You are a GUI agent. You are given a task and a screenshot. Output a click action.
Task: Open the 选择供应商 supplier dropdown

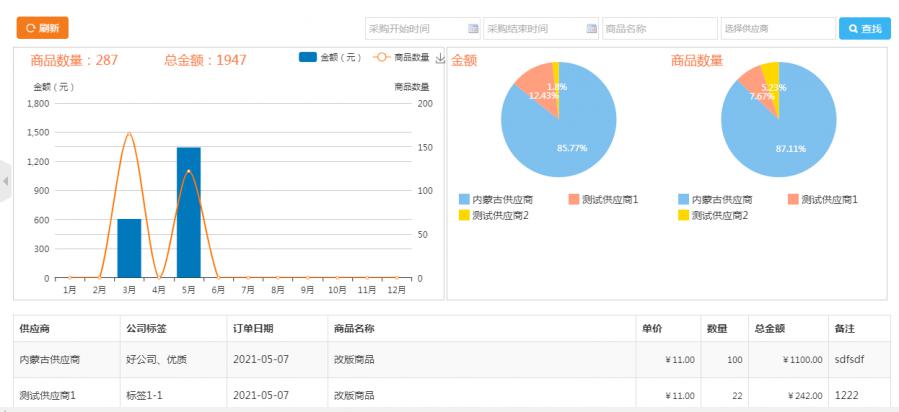click(x=777, y=29)
